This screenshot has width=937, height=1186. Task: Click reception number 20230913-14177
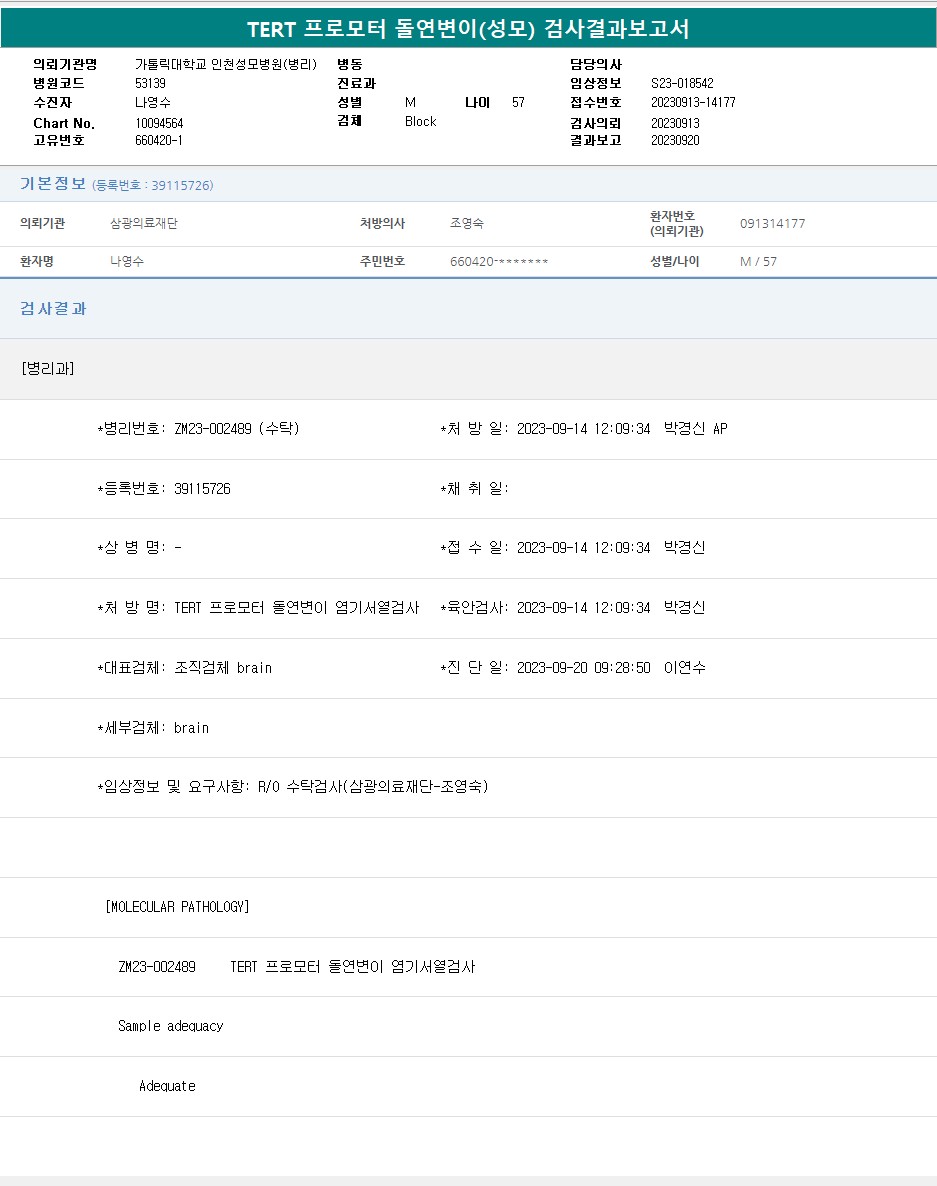693,102
